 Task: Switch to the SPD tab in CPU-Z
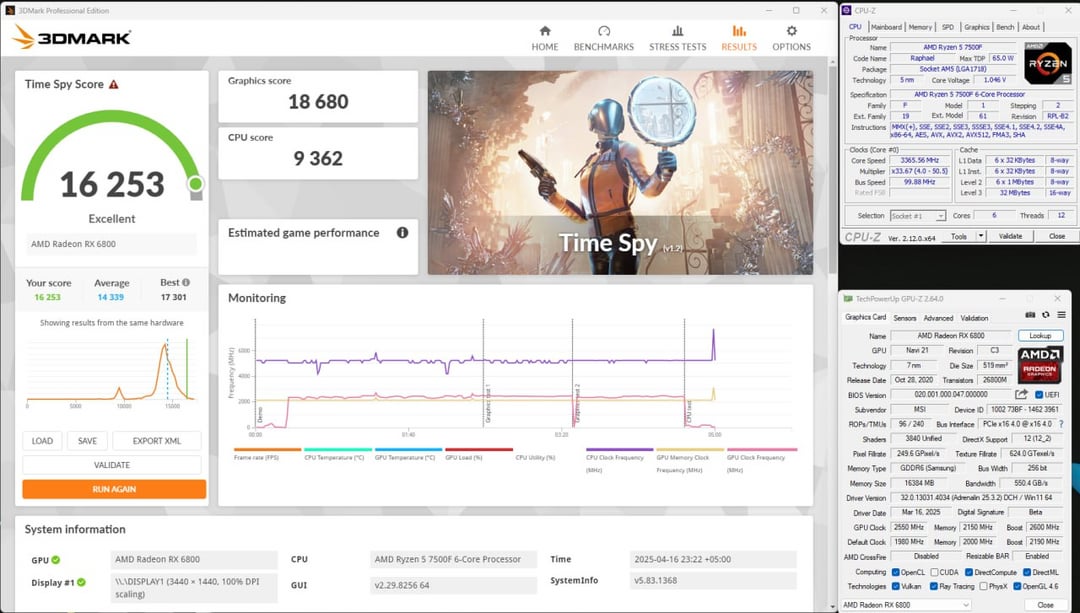coord(948,27)
